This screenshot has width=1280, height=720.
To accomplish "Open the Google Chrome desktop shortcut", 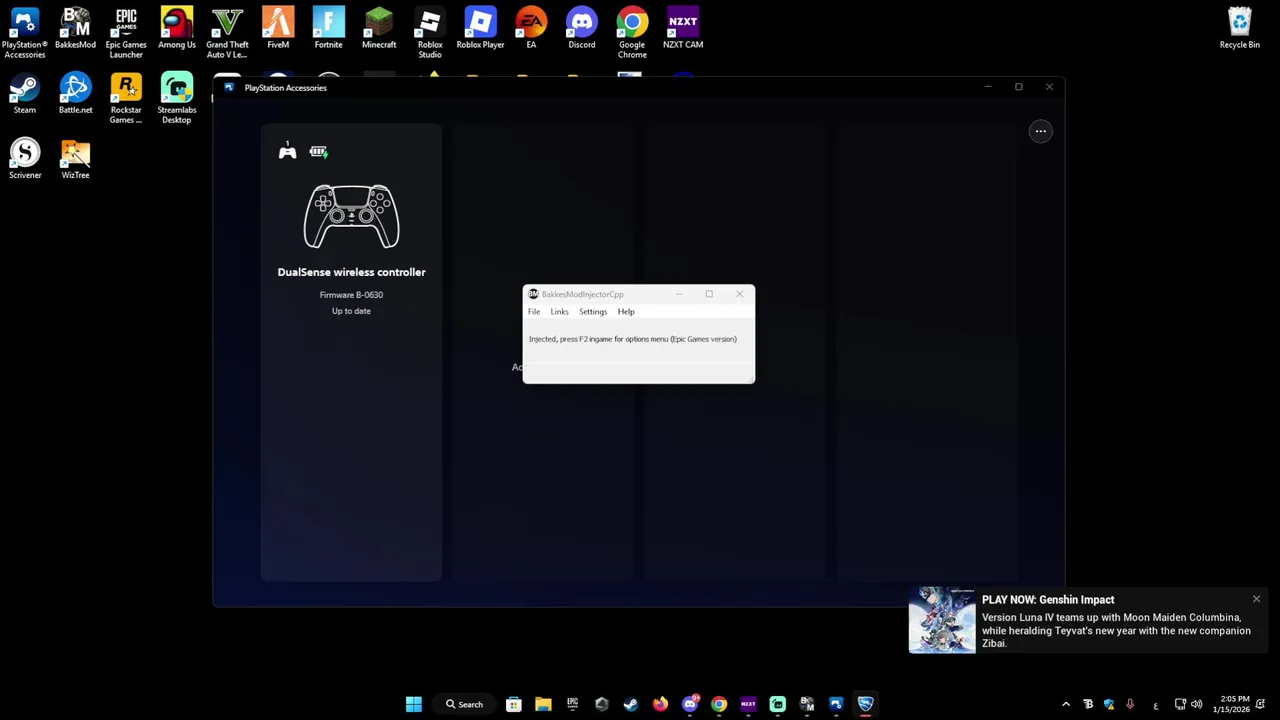I will [632, 32].
